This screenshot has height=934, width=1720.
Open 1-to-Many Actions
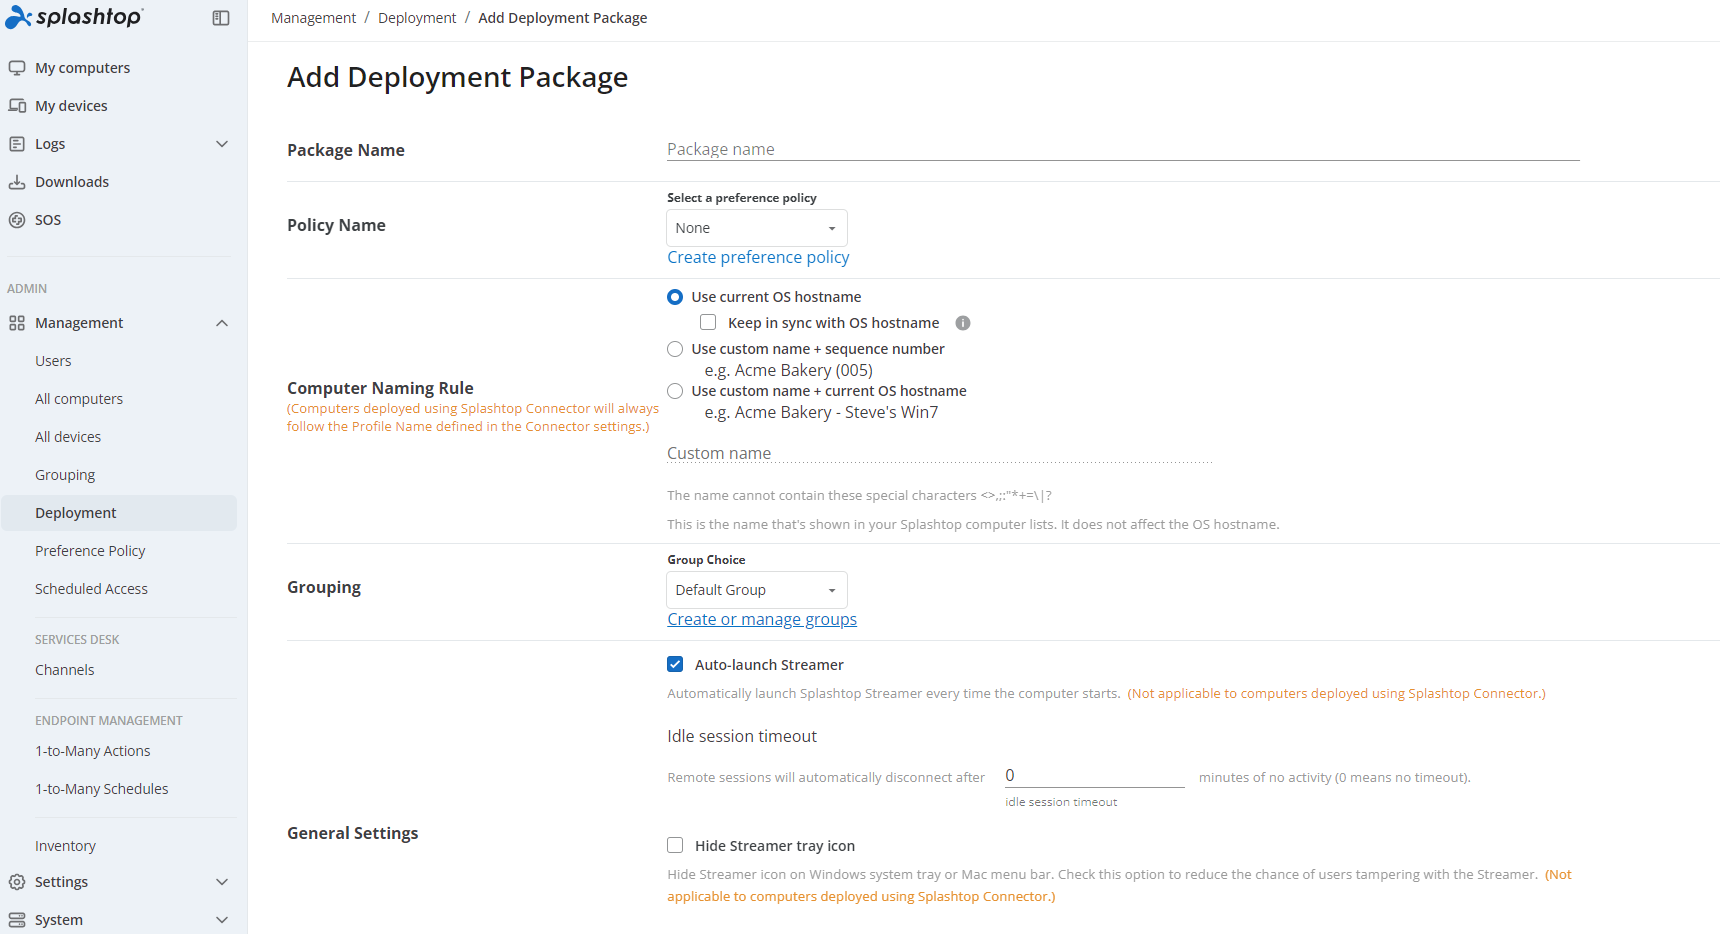[93, 751]
